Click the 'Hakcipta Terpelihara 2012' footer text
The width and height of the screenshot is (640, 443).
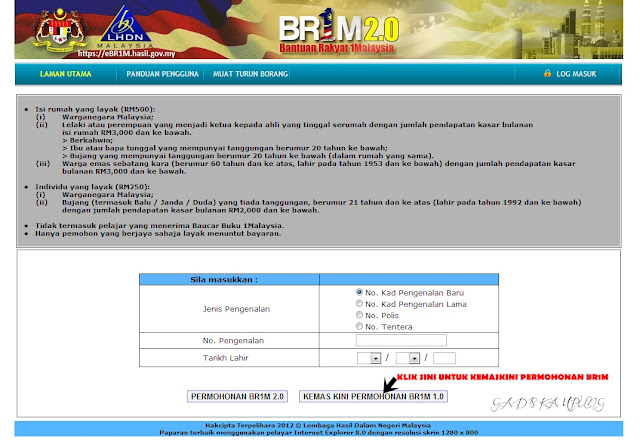[x=318, y=425]
